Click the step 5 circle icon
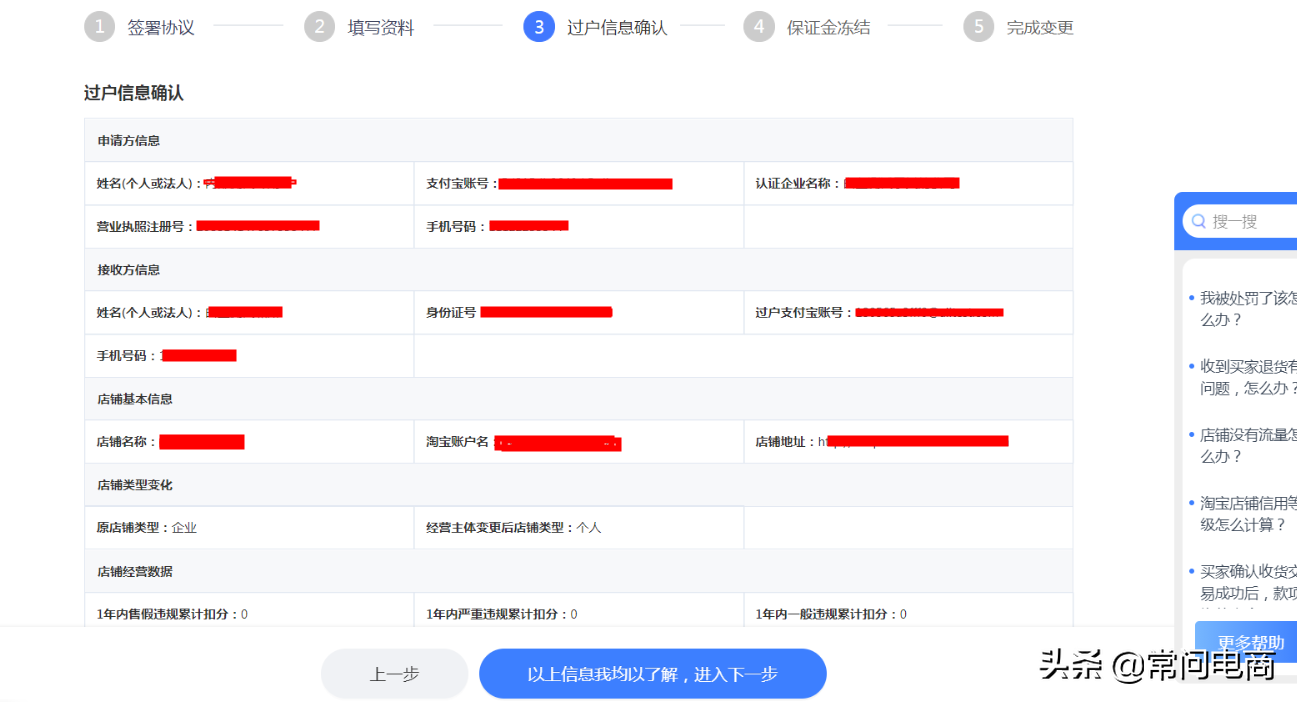 tap(979, 27)
